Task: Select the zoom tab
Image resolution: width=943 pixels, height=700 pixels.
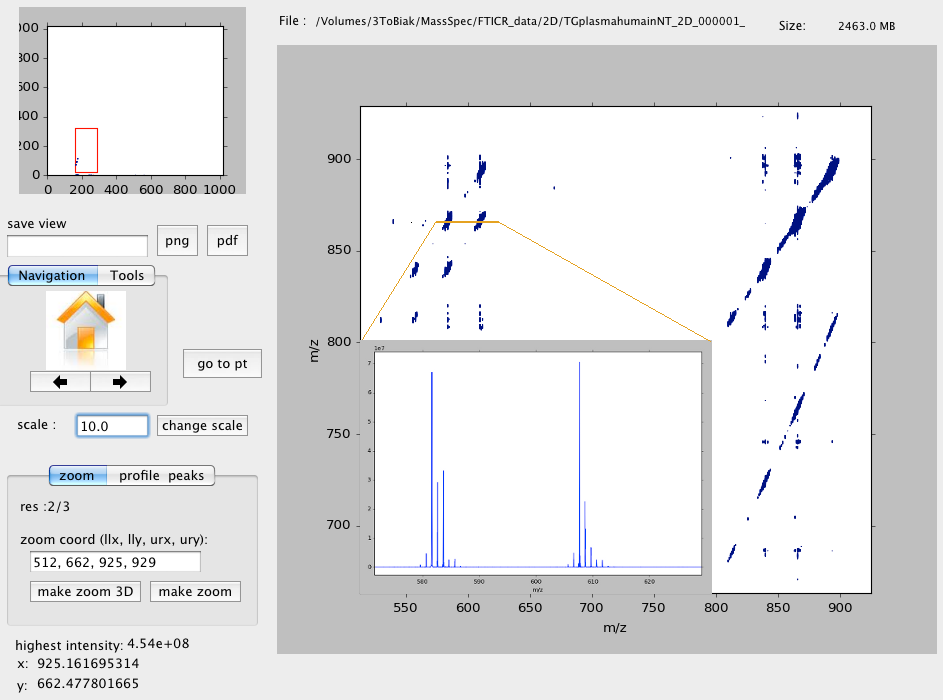Action: coord(77,476)
